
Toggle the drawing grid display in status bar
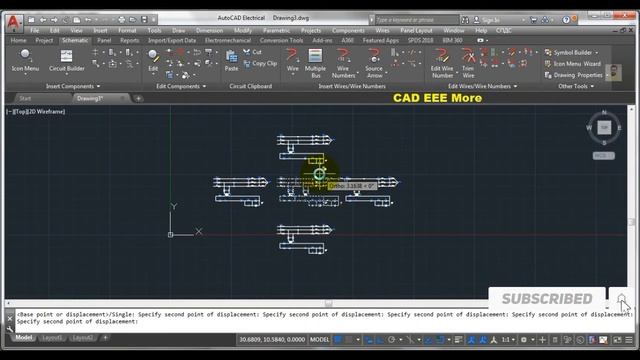coord(338,340)
